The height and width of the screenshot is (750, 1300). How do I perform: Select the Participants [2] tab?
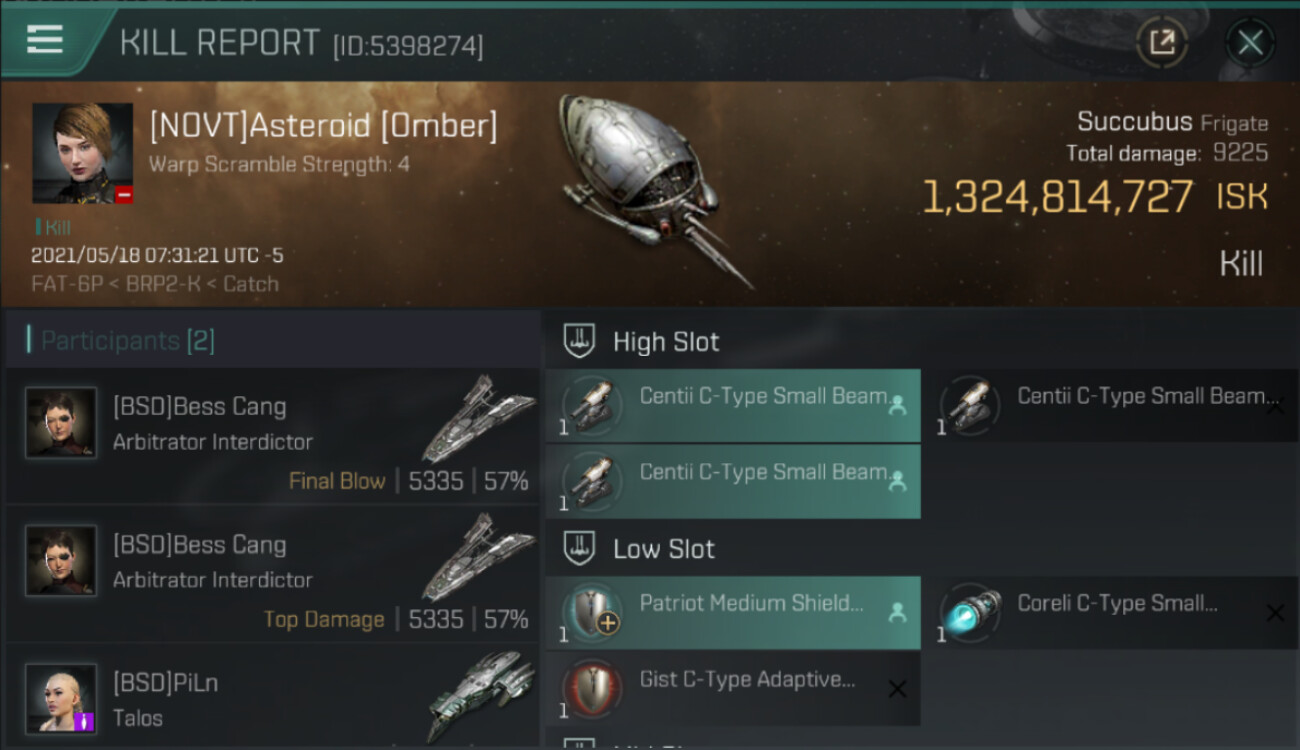[x=127, y=341]
